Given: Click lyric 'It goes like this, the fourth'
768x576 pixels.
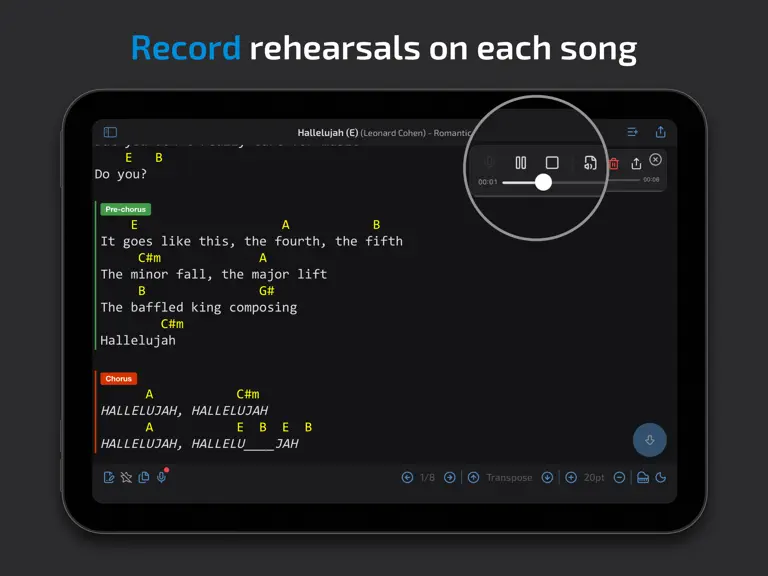Looking at the screenshot, I should pos(210,241).
